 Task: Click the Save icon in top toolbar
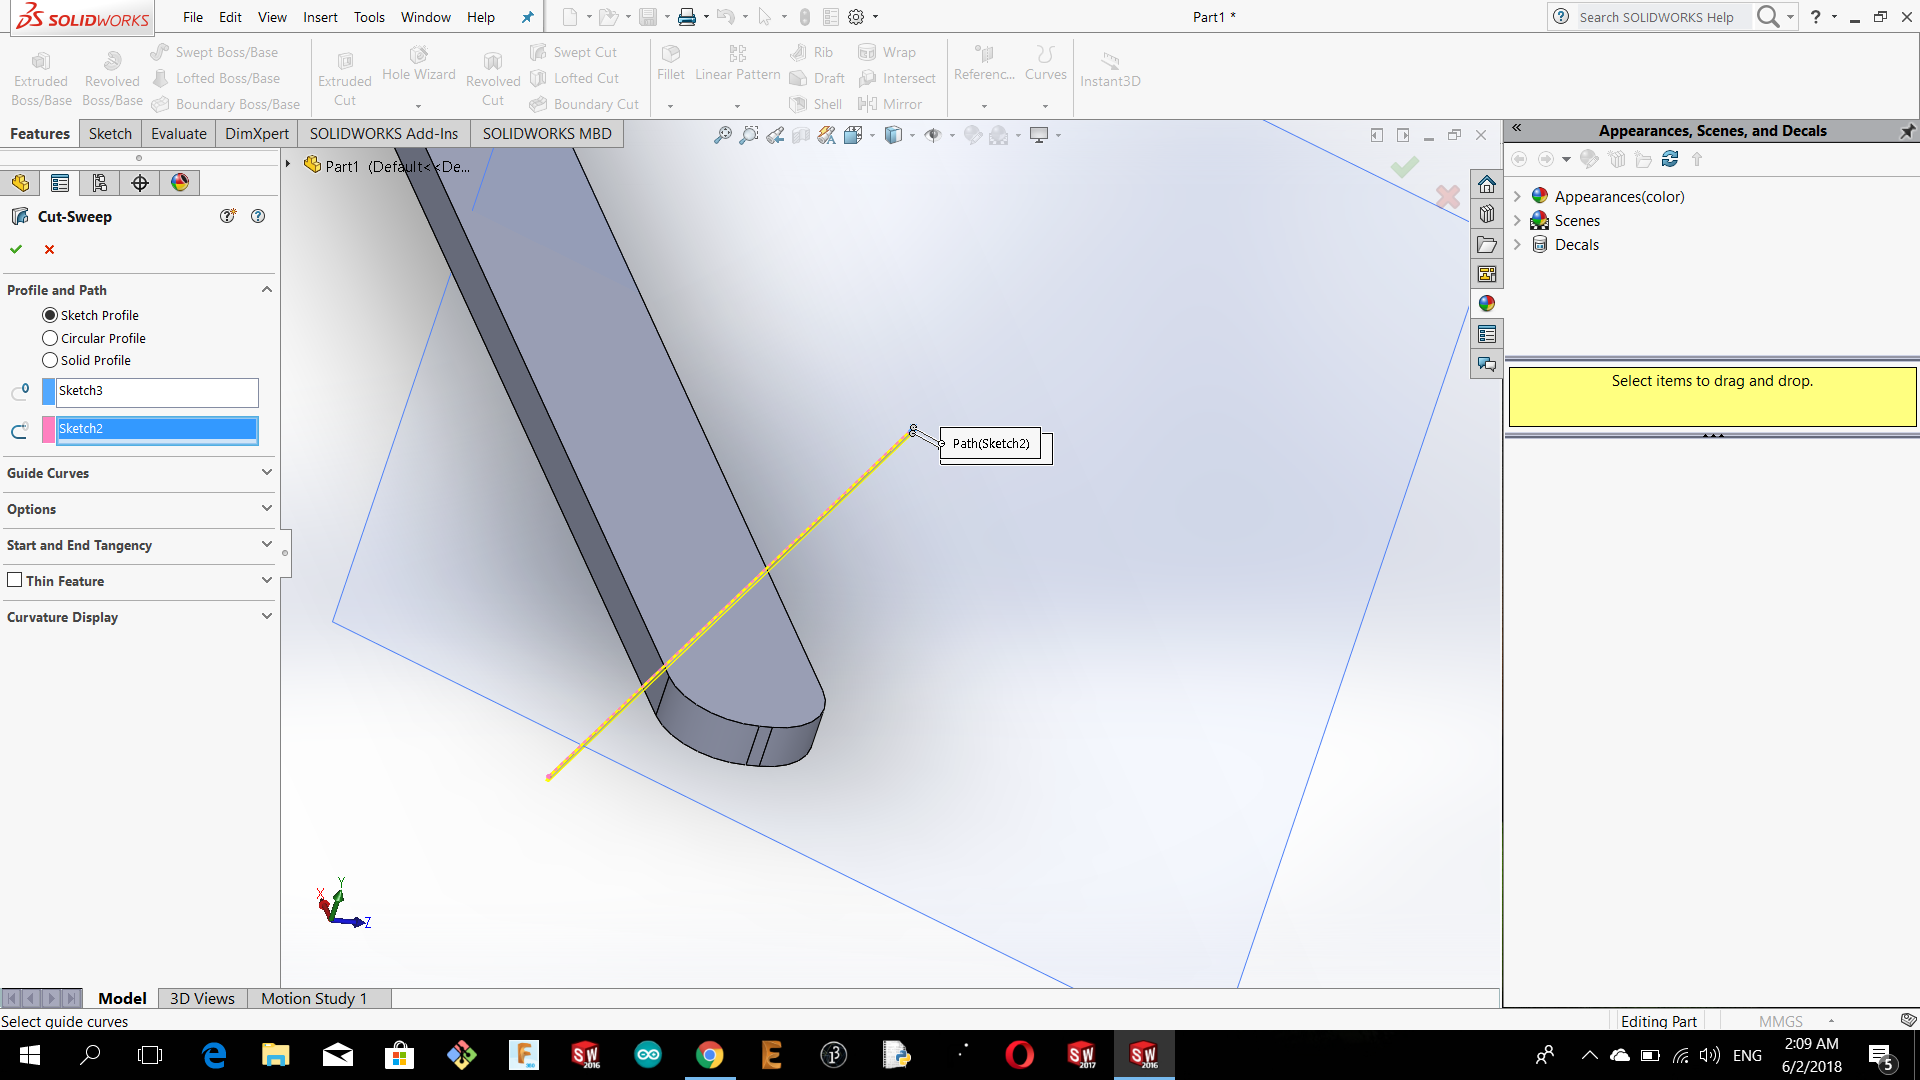pyautogui.click(x=648, y=17)
